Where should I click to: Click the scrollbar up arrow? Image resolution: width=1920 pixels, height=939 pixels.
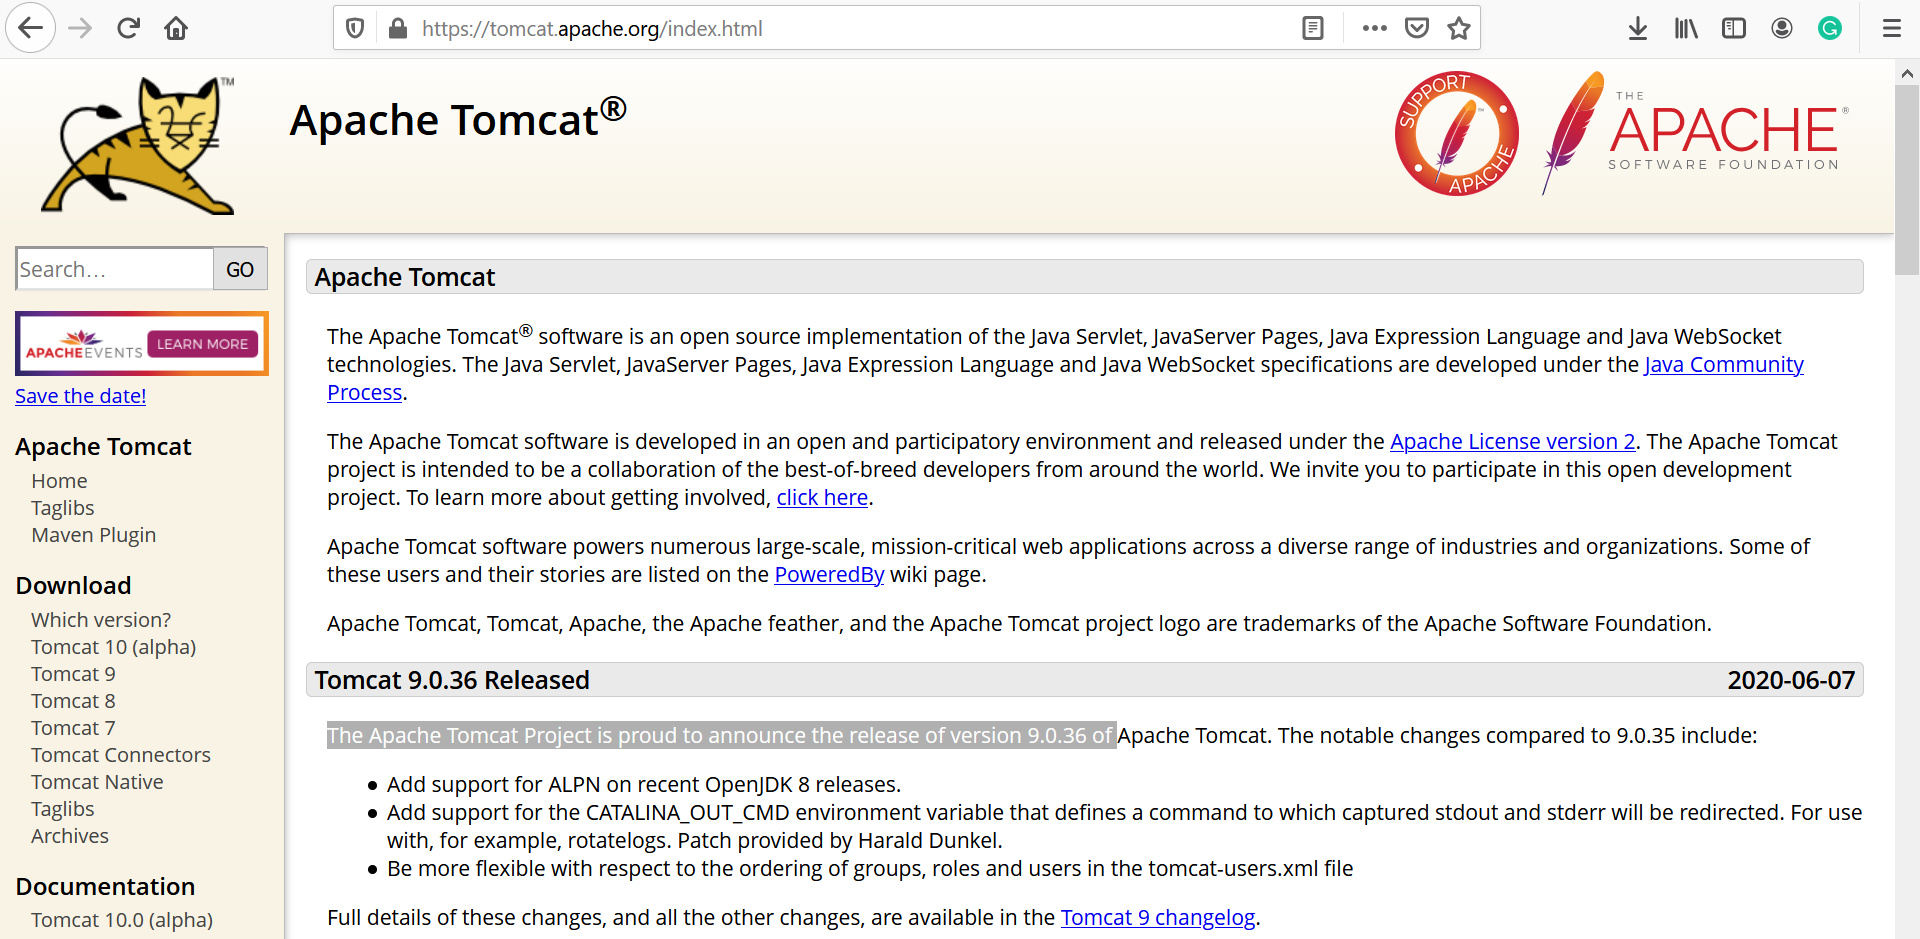coord(1907,73)
